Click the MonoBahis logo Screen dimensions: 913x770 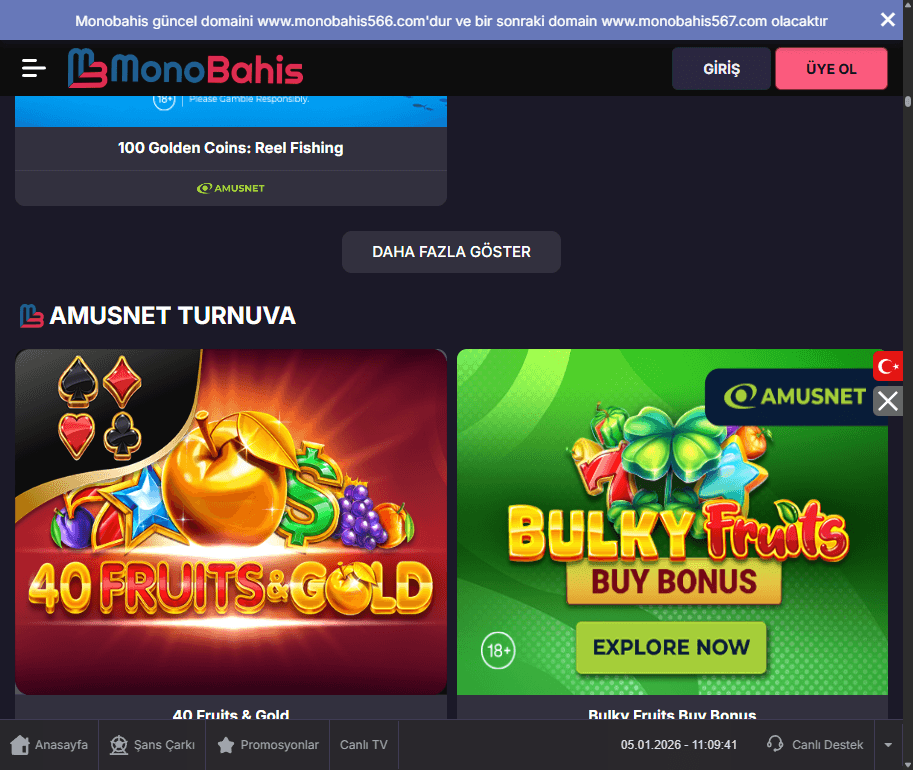coord(185,68)
